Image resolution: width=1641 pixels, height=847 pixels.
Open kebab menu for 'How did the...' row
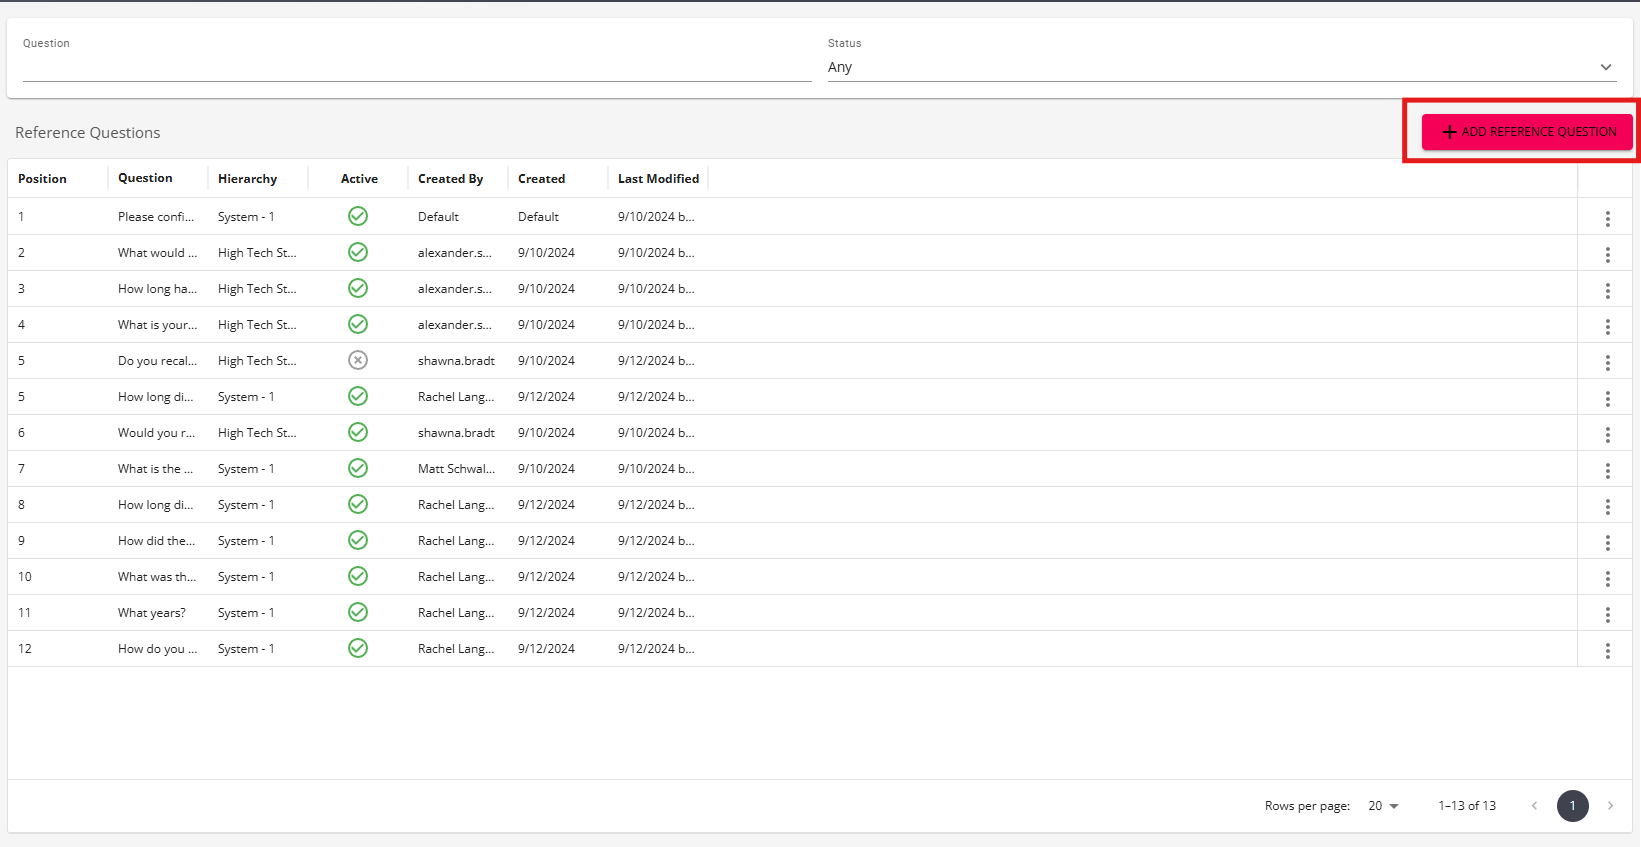1607,542
